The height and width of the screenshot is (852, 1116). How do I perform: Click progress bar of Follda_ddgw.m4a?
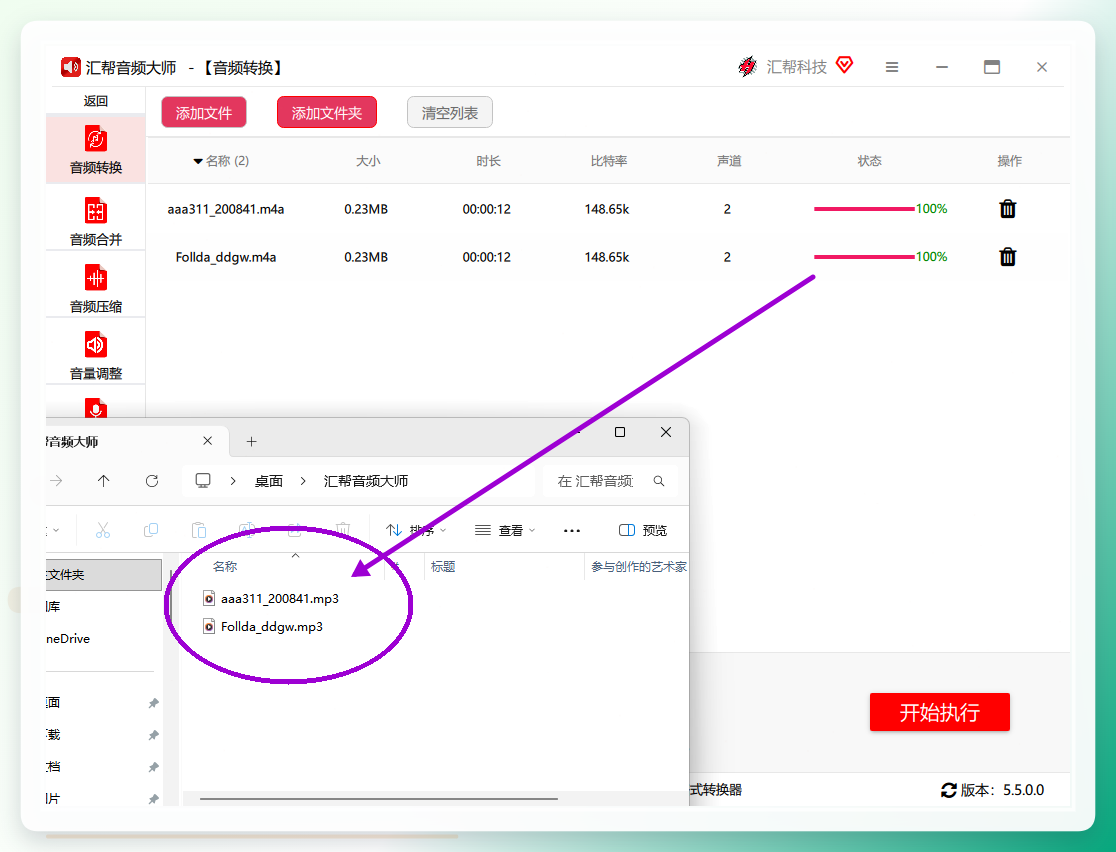pyautogui.click(x=864, y=256)
